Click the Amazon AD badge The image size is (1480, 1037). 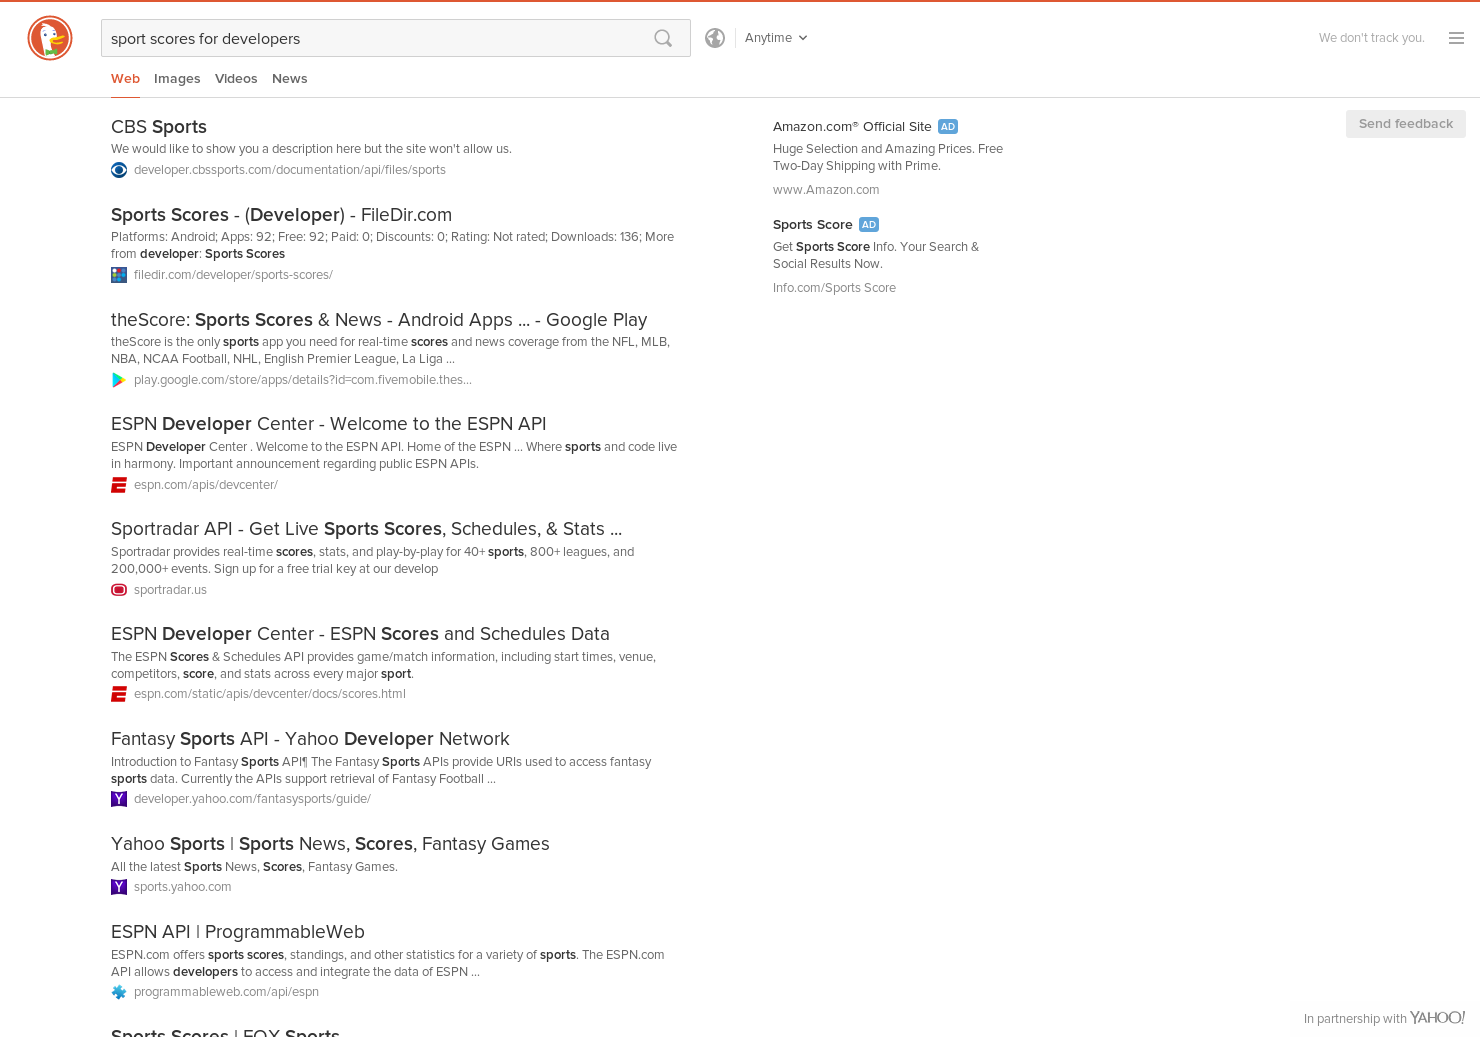pyautogui.click(x=948, y=127)
